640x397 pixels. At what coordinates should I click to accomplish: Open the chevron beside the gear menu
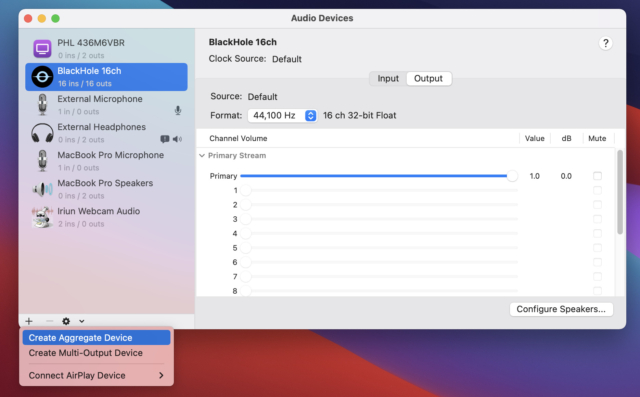click(82, 321)
